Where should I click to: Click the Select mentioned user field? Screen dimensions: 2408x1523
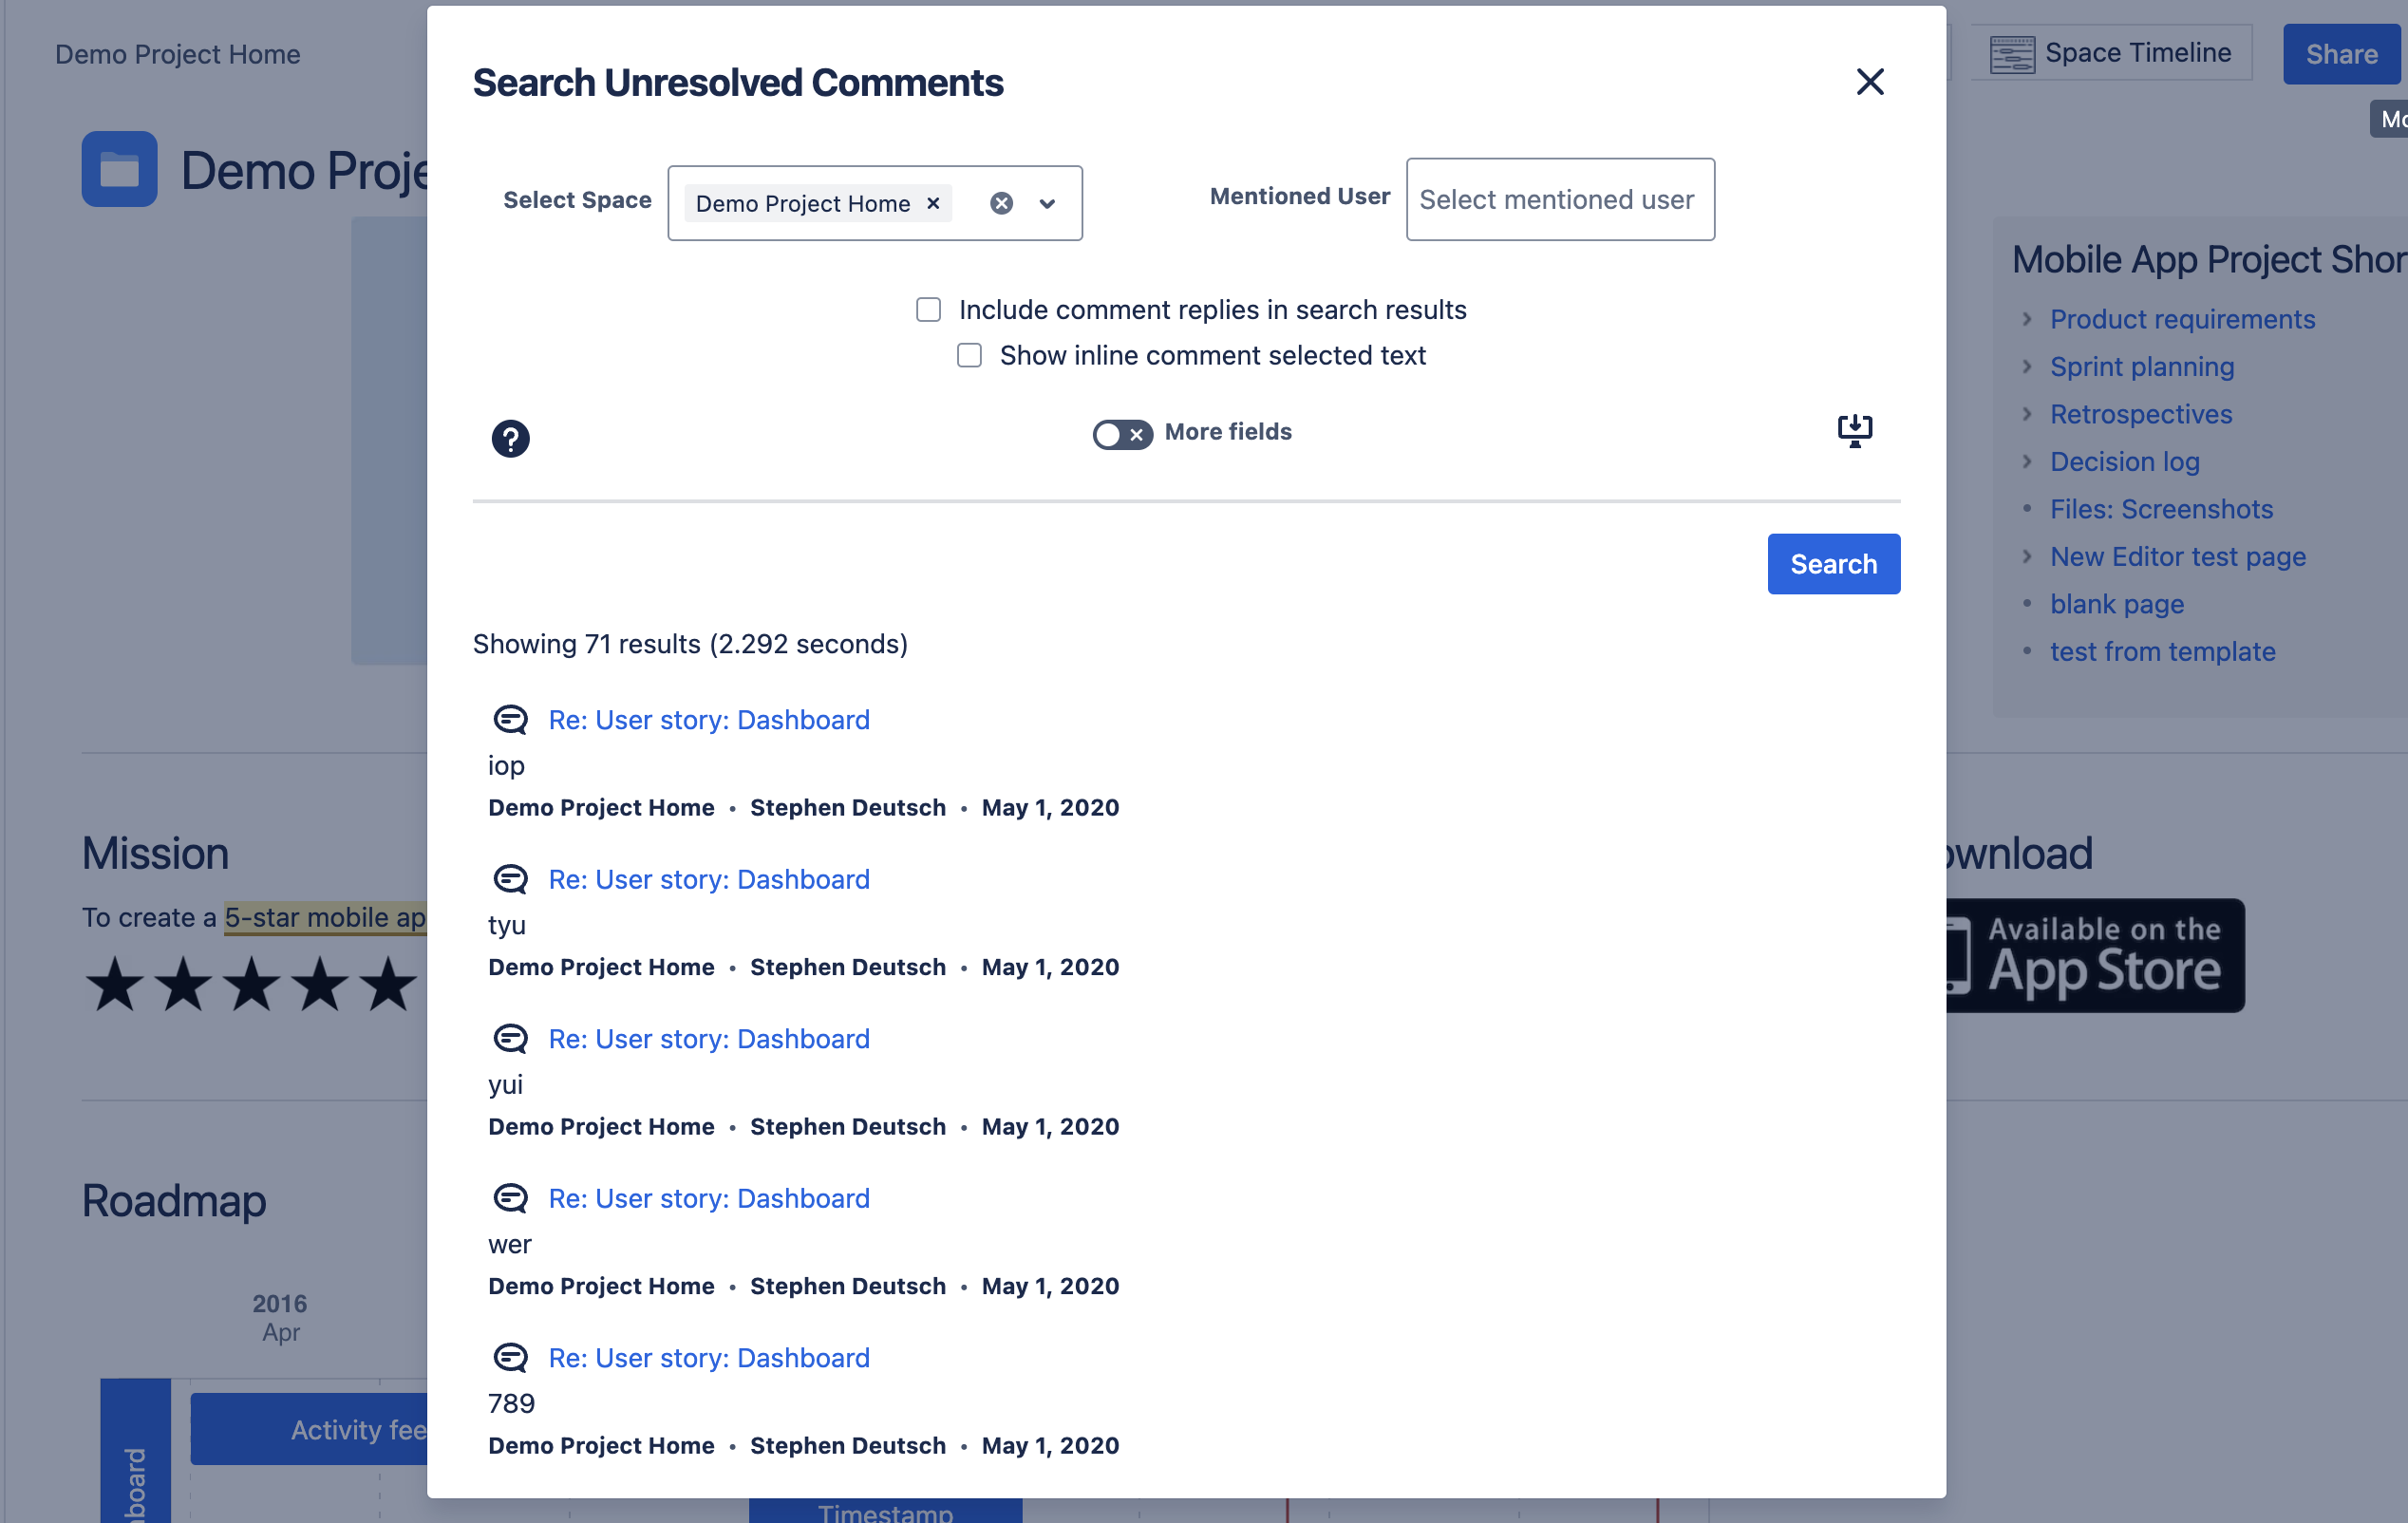[1559, 199]
